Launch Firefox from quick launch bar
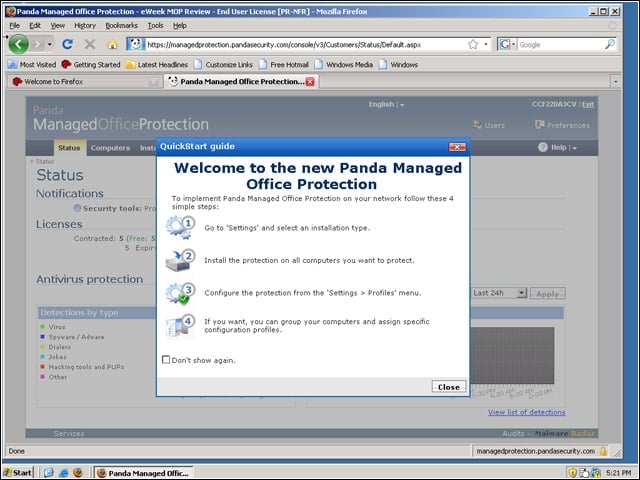 coord(78,473)
